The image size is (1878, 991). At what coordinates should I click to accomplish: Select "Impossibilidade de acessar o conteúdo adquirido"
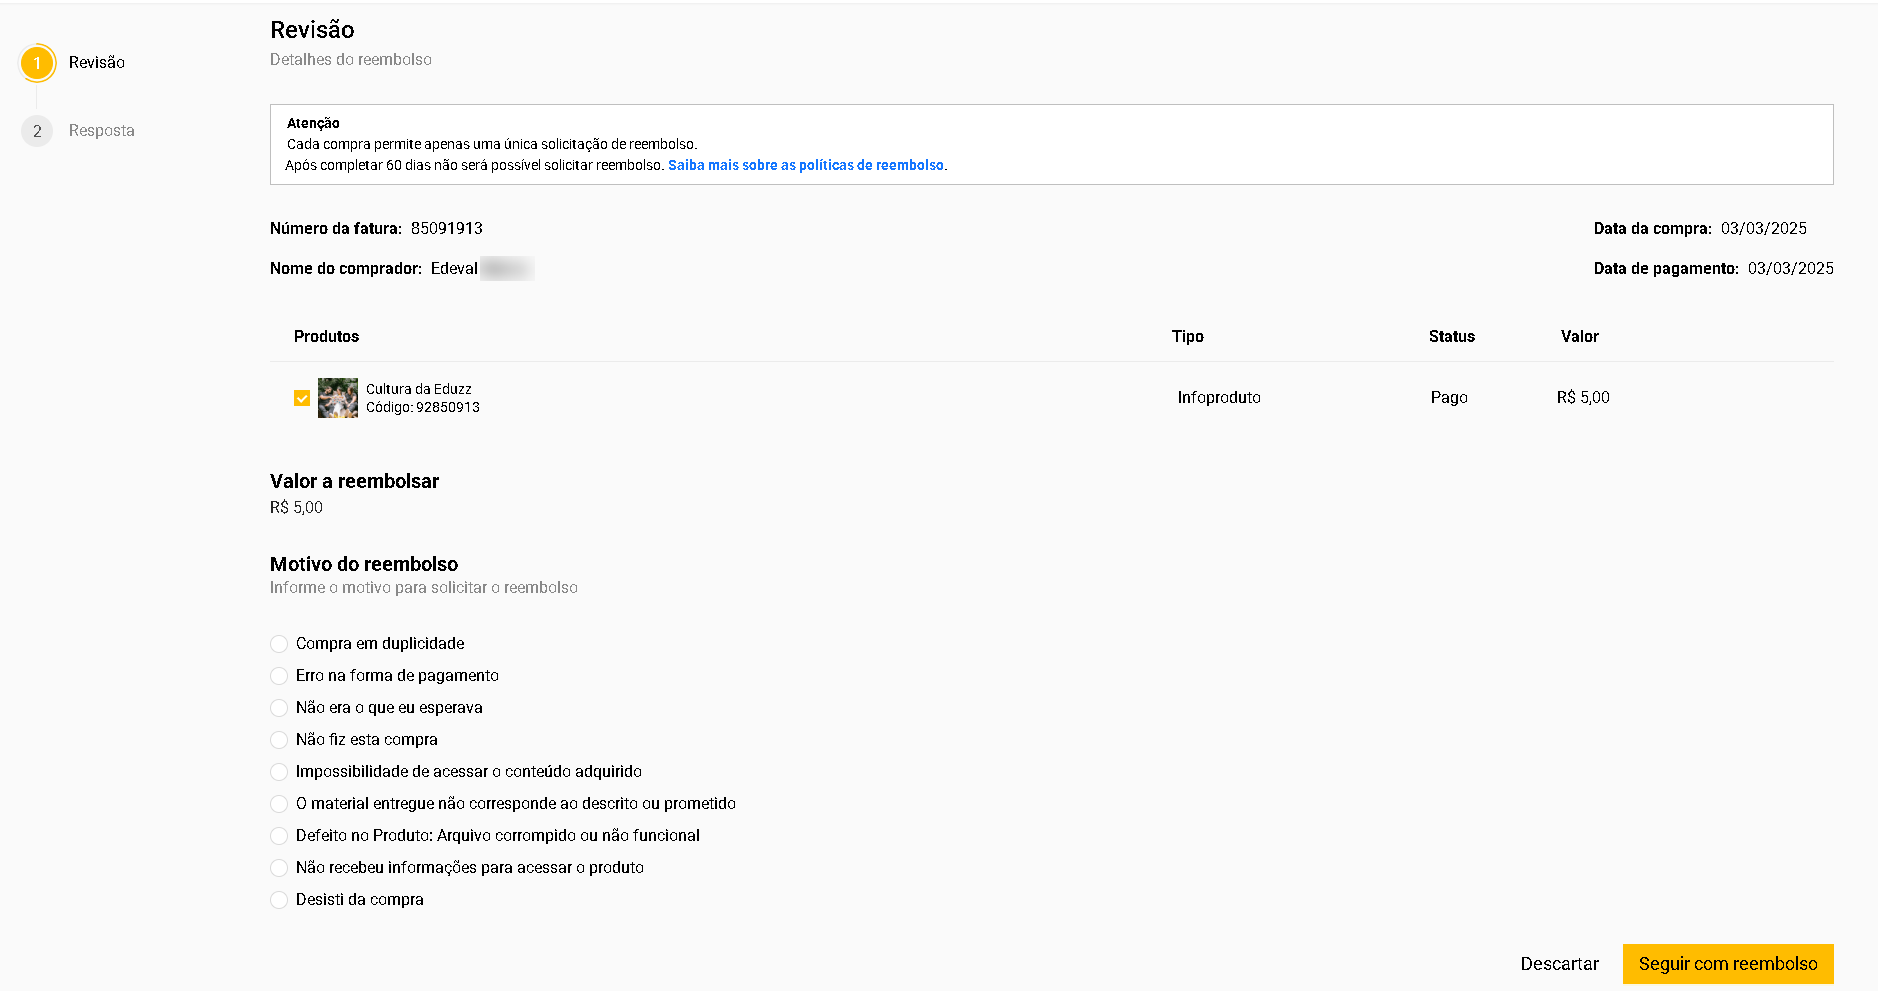279,772
